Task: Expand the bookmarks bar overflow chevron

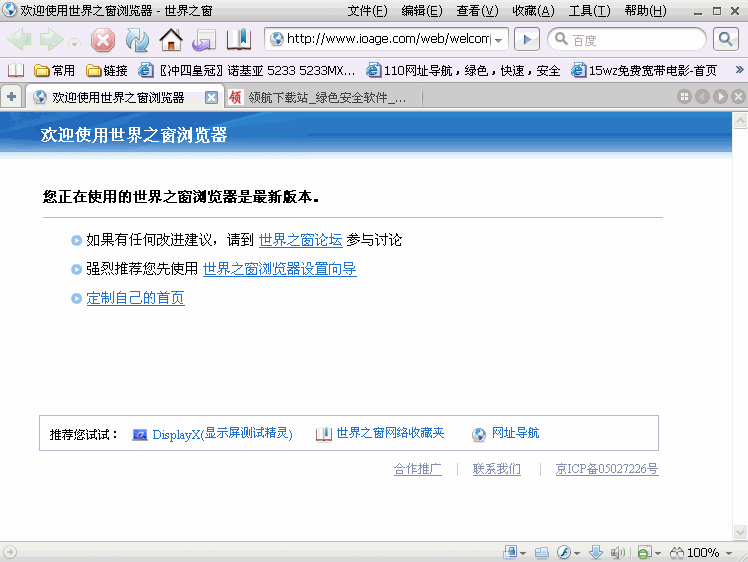Action: 739,70
